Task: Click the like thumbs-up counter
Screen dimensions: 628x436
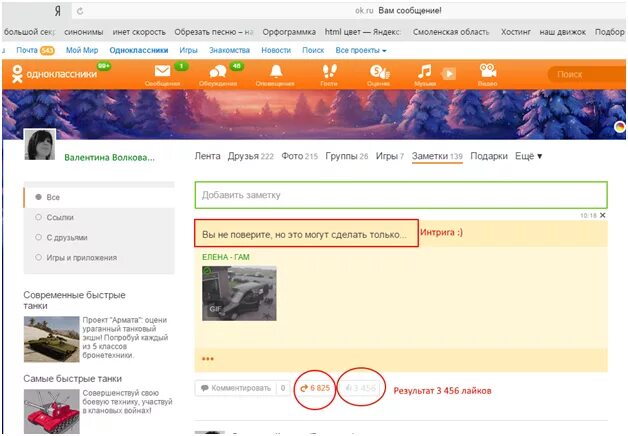Action: tap(361, 388)
